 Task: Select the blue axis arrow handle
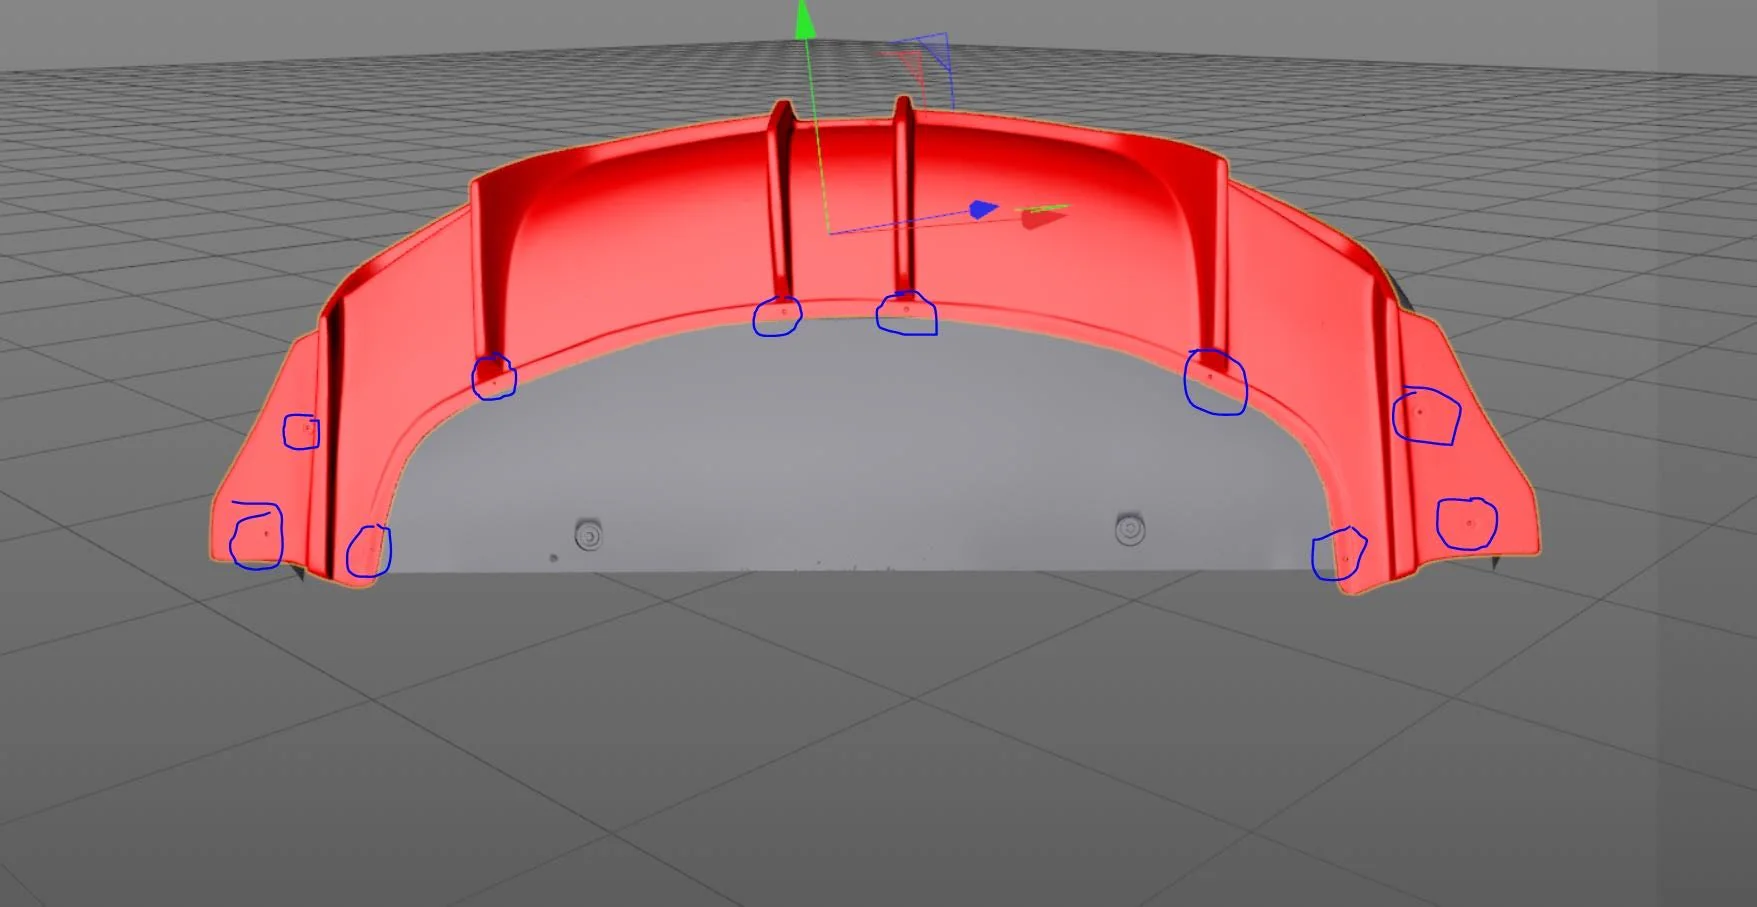[984, 209]
